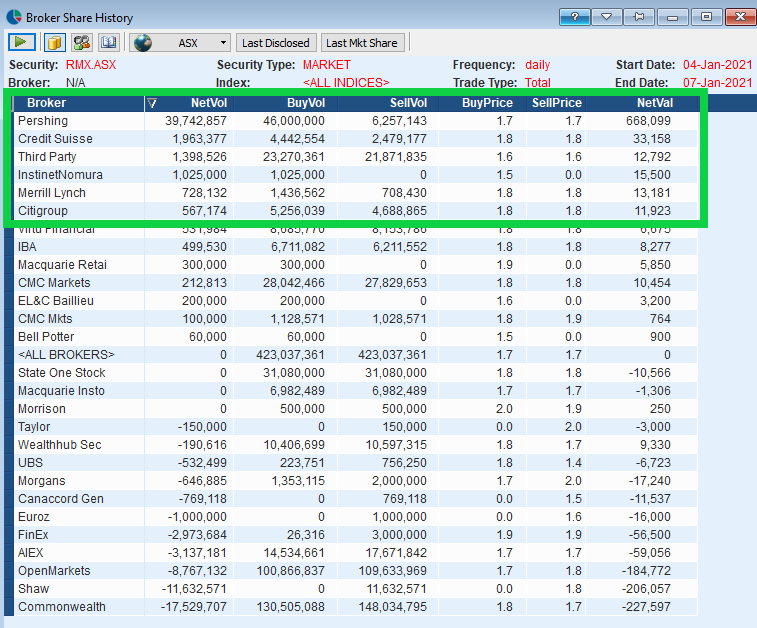The width and height of the screenshot is (757, 628).
Task: Select the Shaw broker row
Action: [356, 589]
